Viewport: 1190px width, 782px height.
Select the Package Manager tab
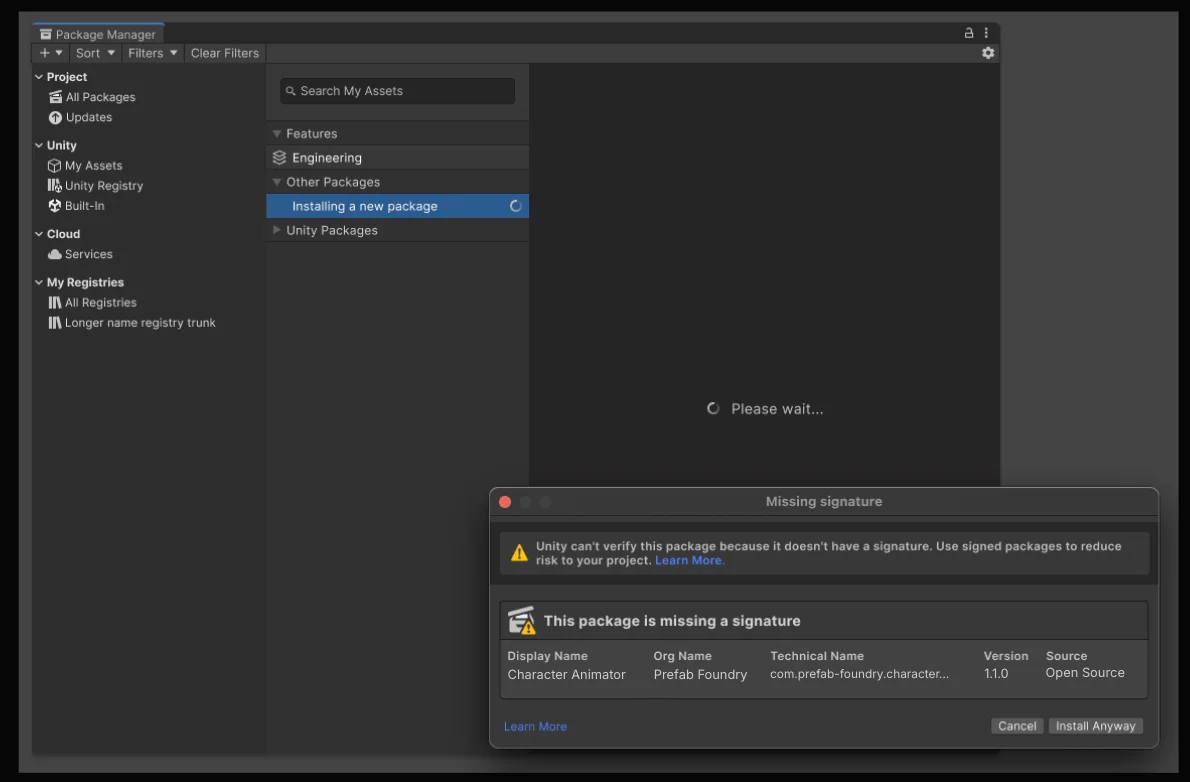(98, 34)
